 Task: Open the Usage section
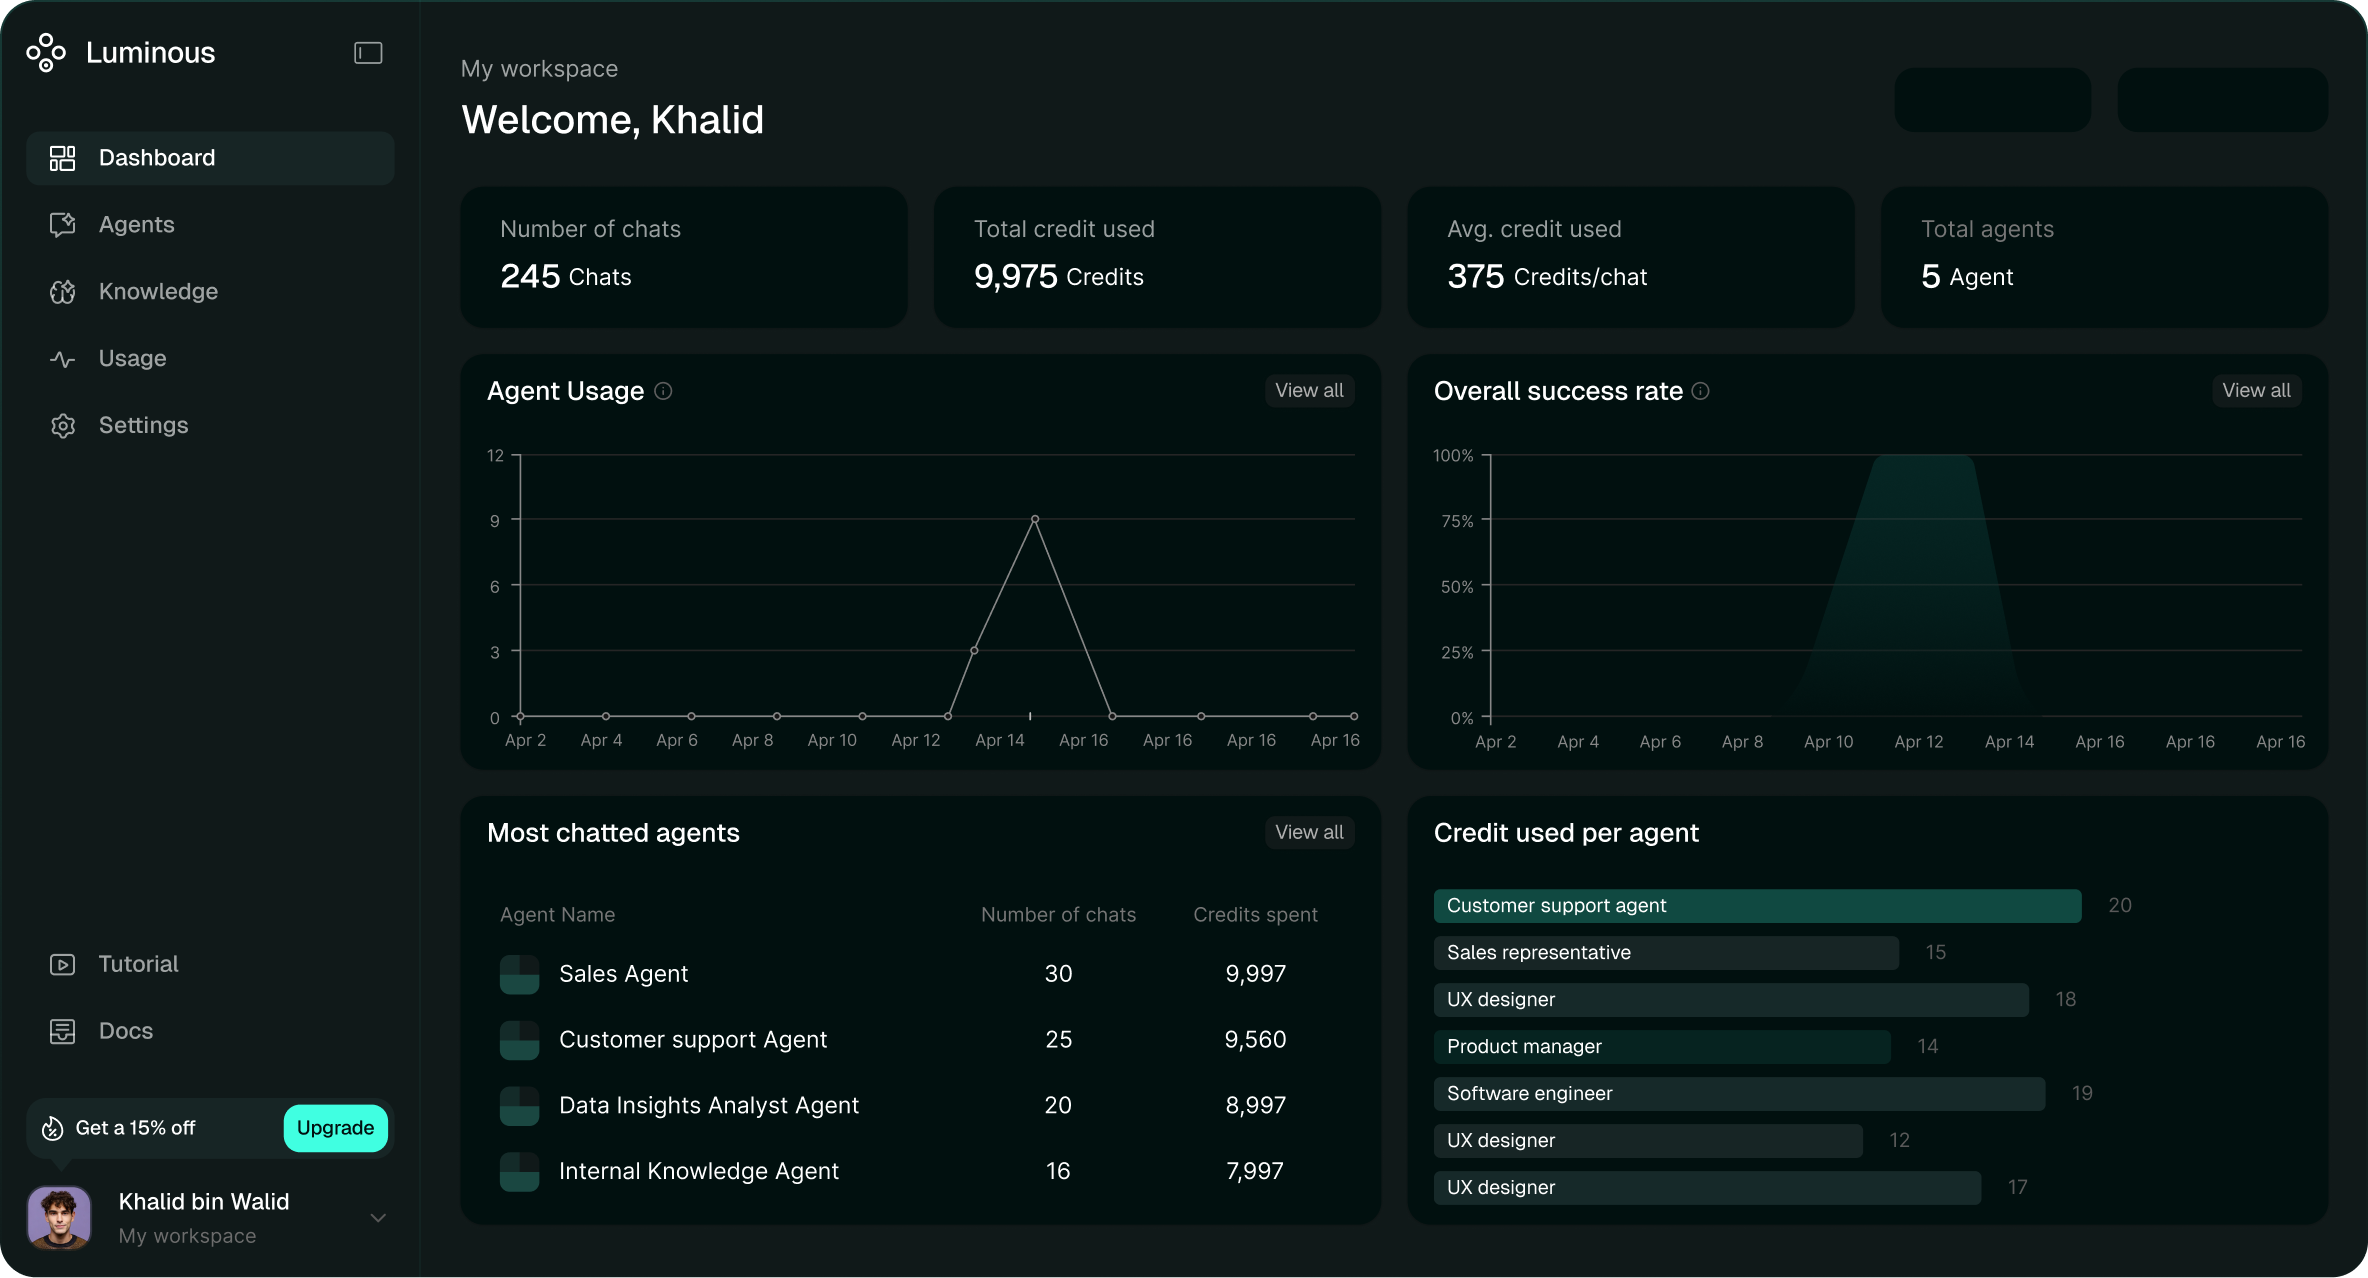point(132,358)
